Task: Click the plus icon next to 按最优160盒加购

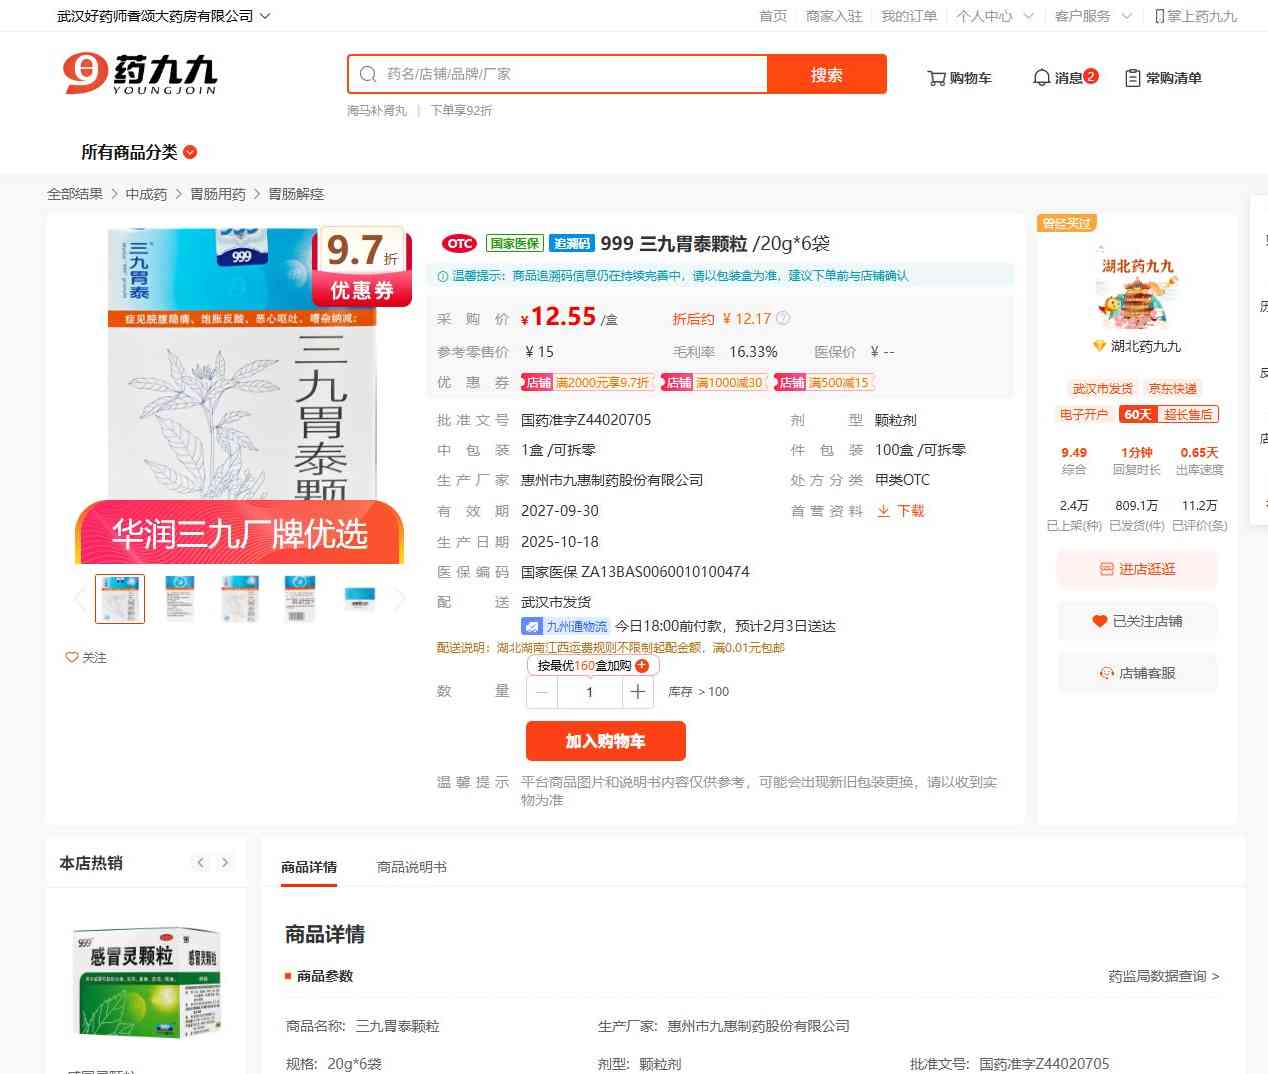Action: coord(642,666)
